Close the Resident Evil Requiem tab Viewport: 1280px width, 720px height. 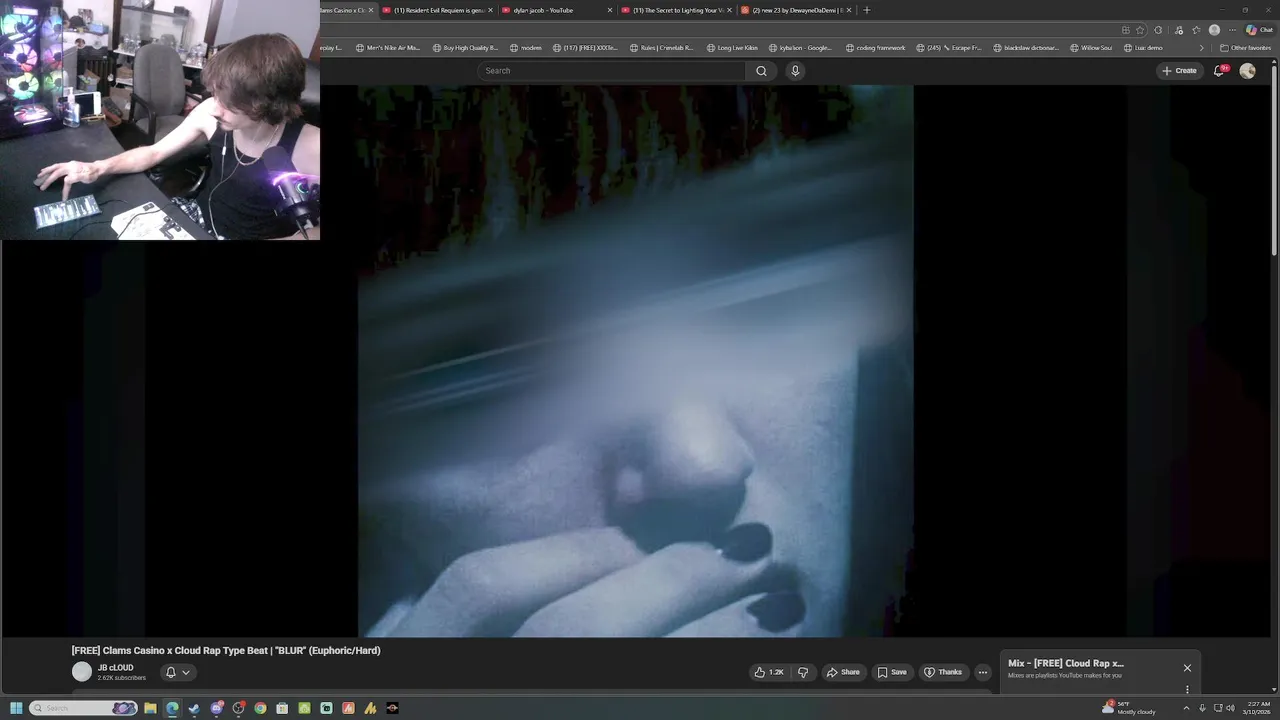coord(490,10)
